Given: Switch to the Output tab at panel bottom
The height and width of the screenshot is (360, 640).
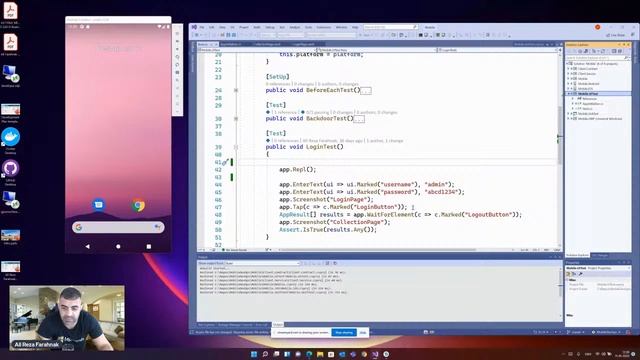Looking at the screenshot, I should (x=278, y=325).
